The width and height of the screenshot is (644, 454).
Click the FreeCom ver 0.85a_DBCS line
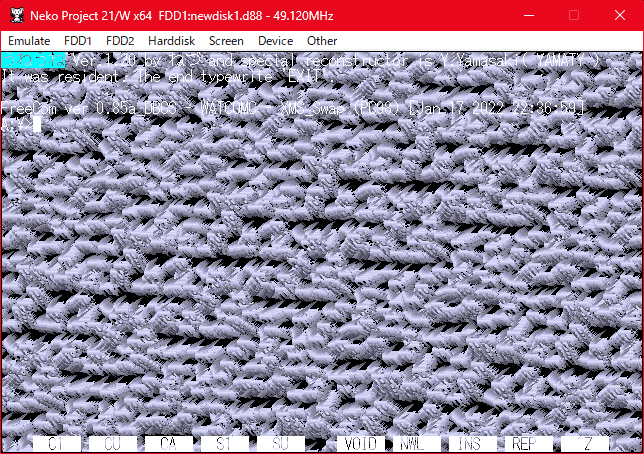[292, 108]
